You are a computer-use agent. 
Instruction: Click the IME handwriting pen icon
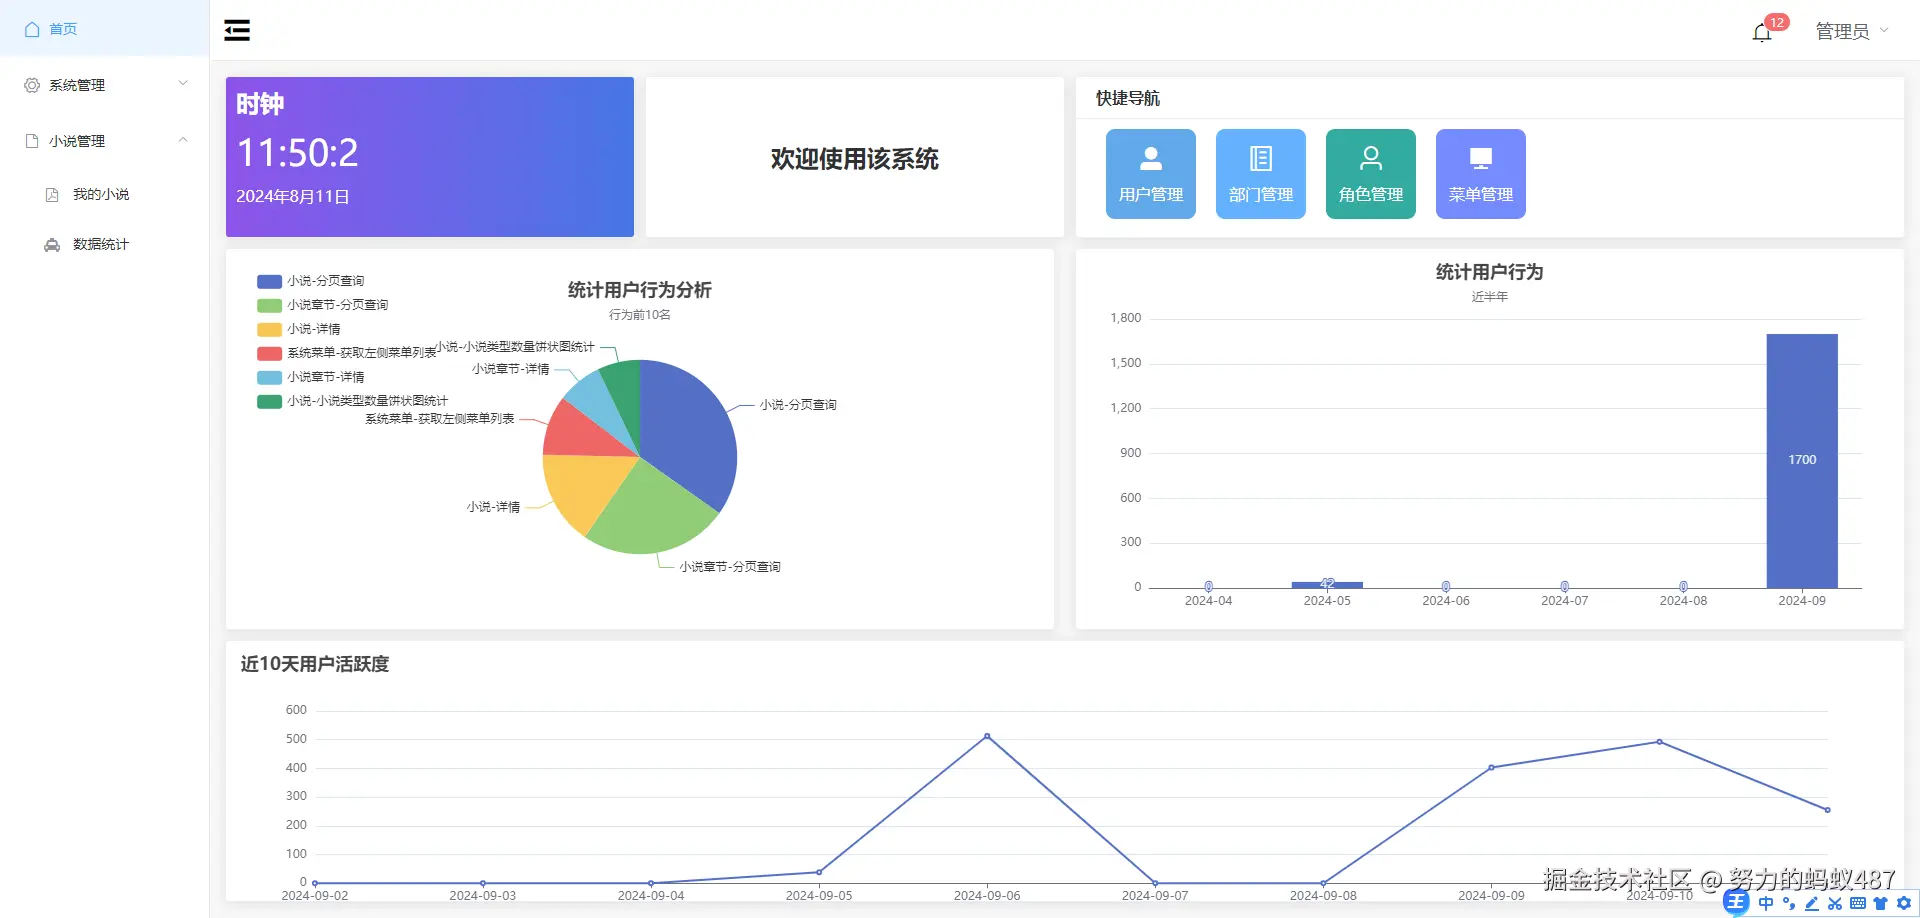coord(1812,903)
